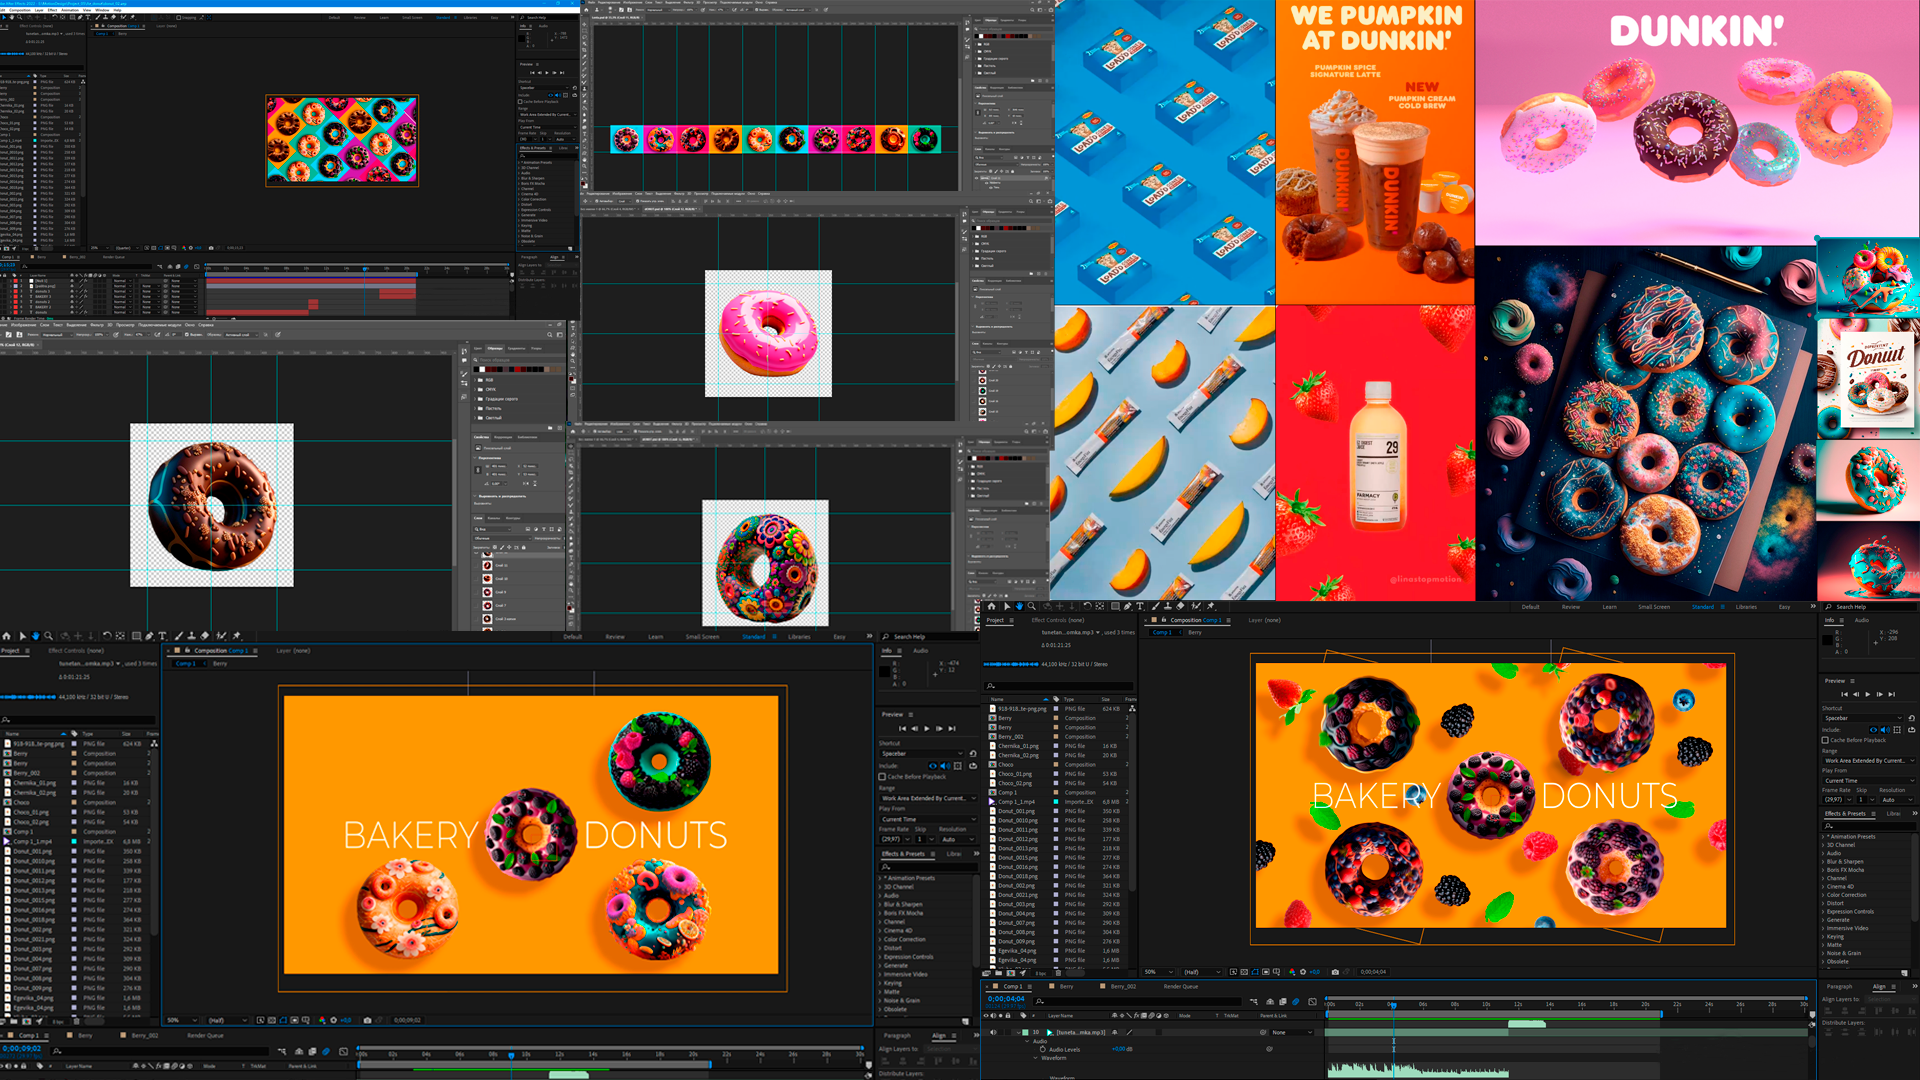Viewport: 1920px width, 1080px height.
Task: Click the blue current-time indicator at 0;00;04;04
Action: point(1393,1003)
